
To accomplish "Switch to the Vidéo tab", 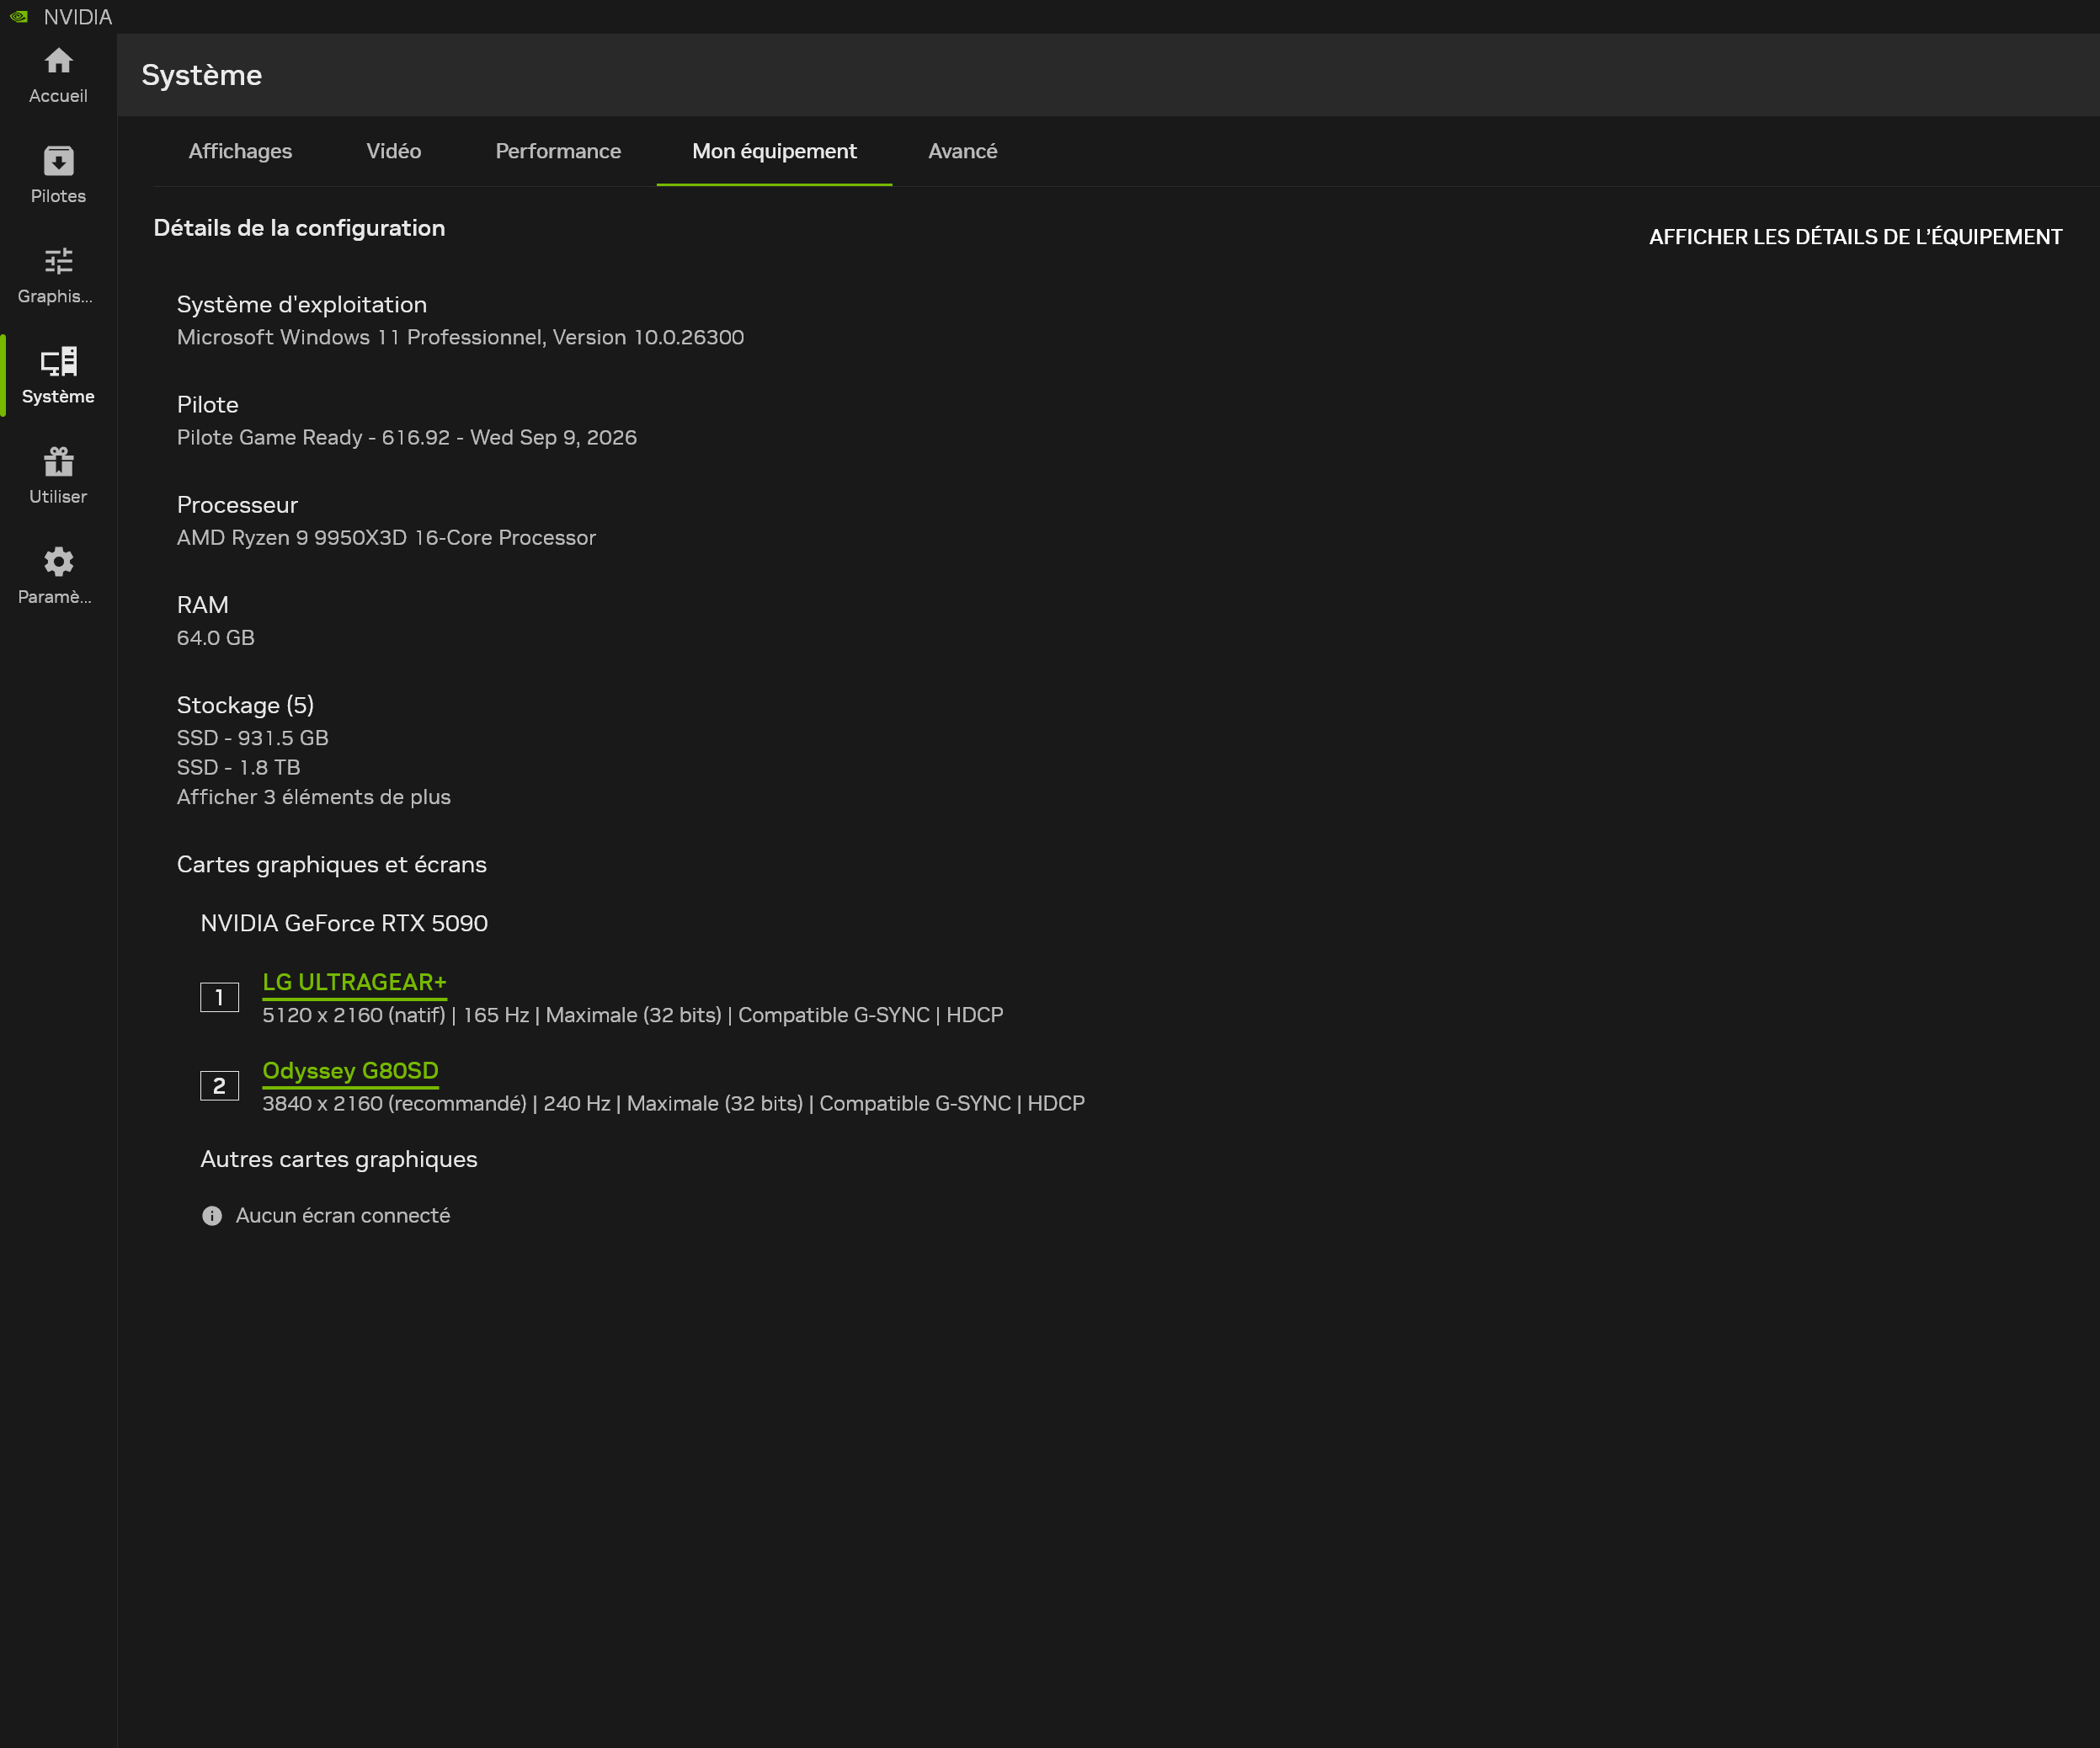I will click(393, 151).
